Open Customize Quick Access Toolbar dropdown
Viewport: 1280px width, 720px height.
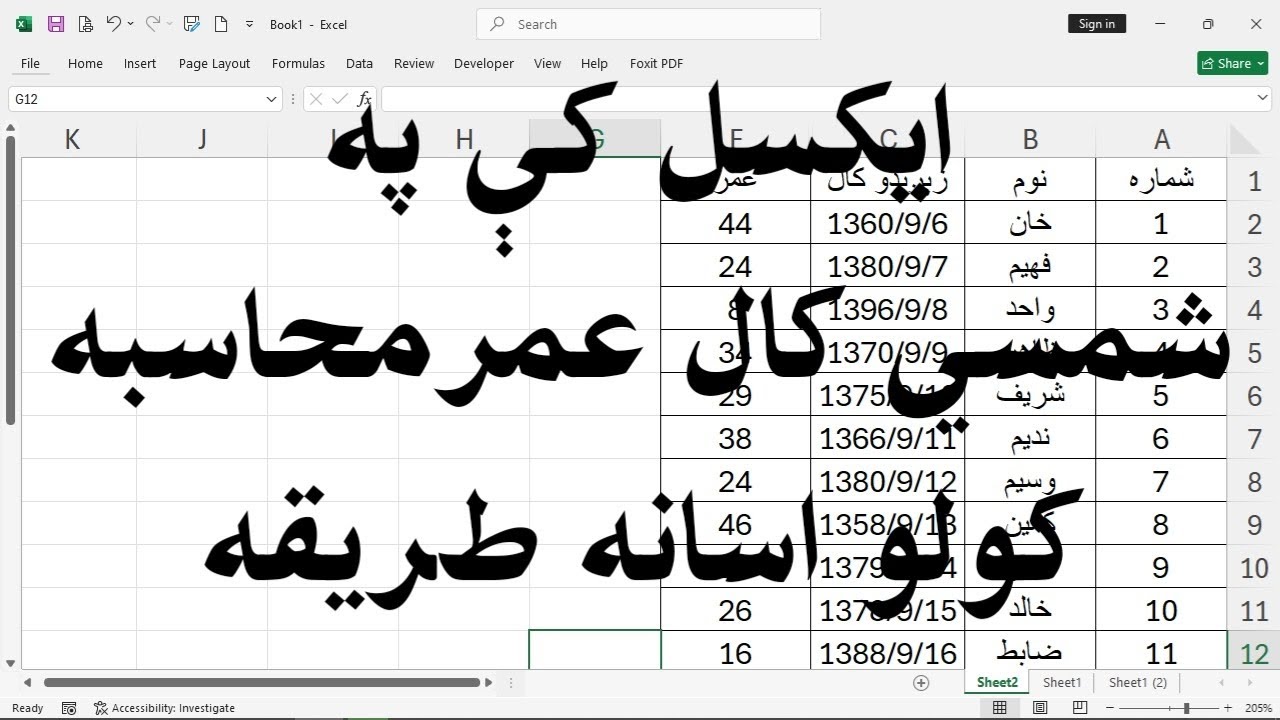point(249,24)
